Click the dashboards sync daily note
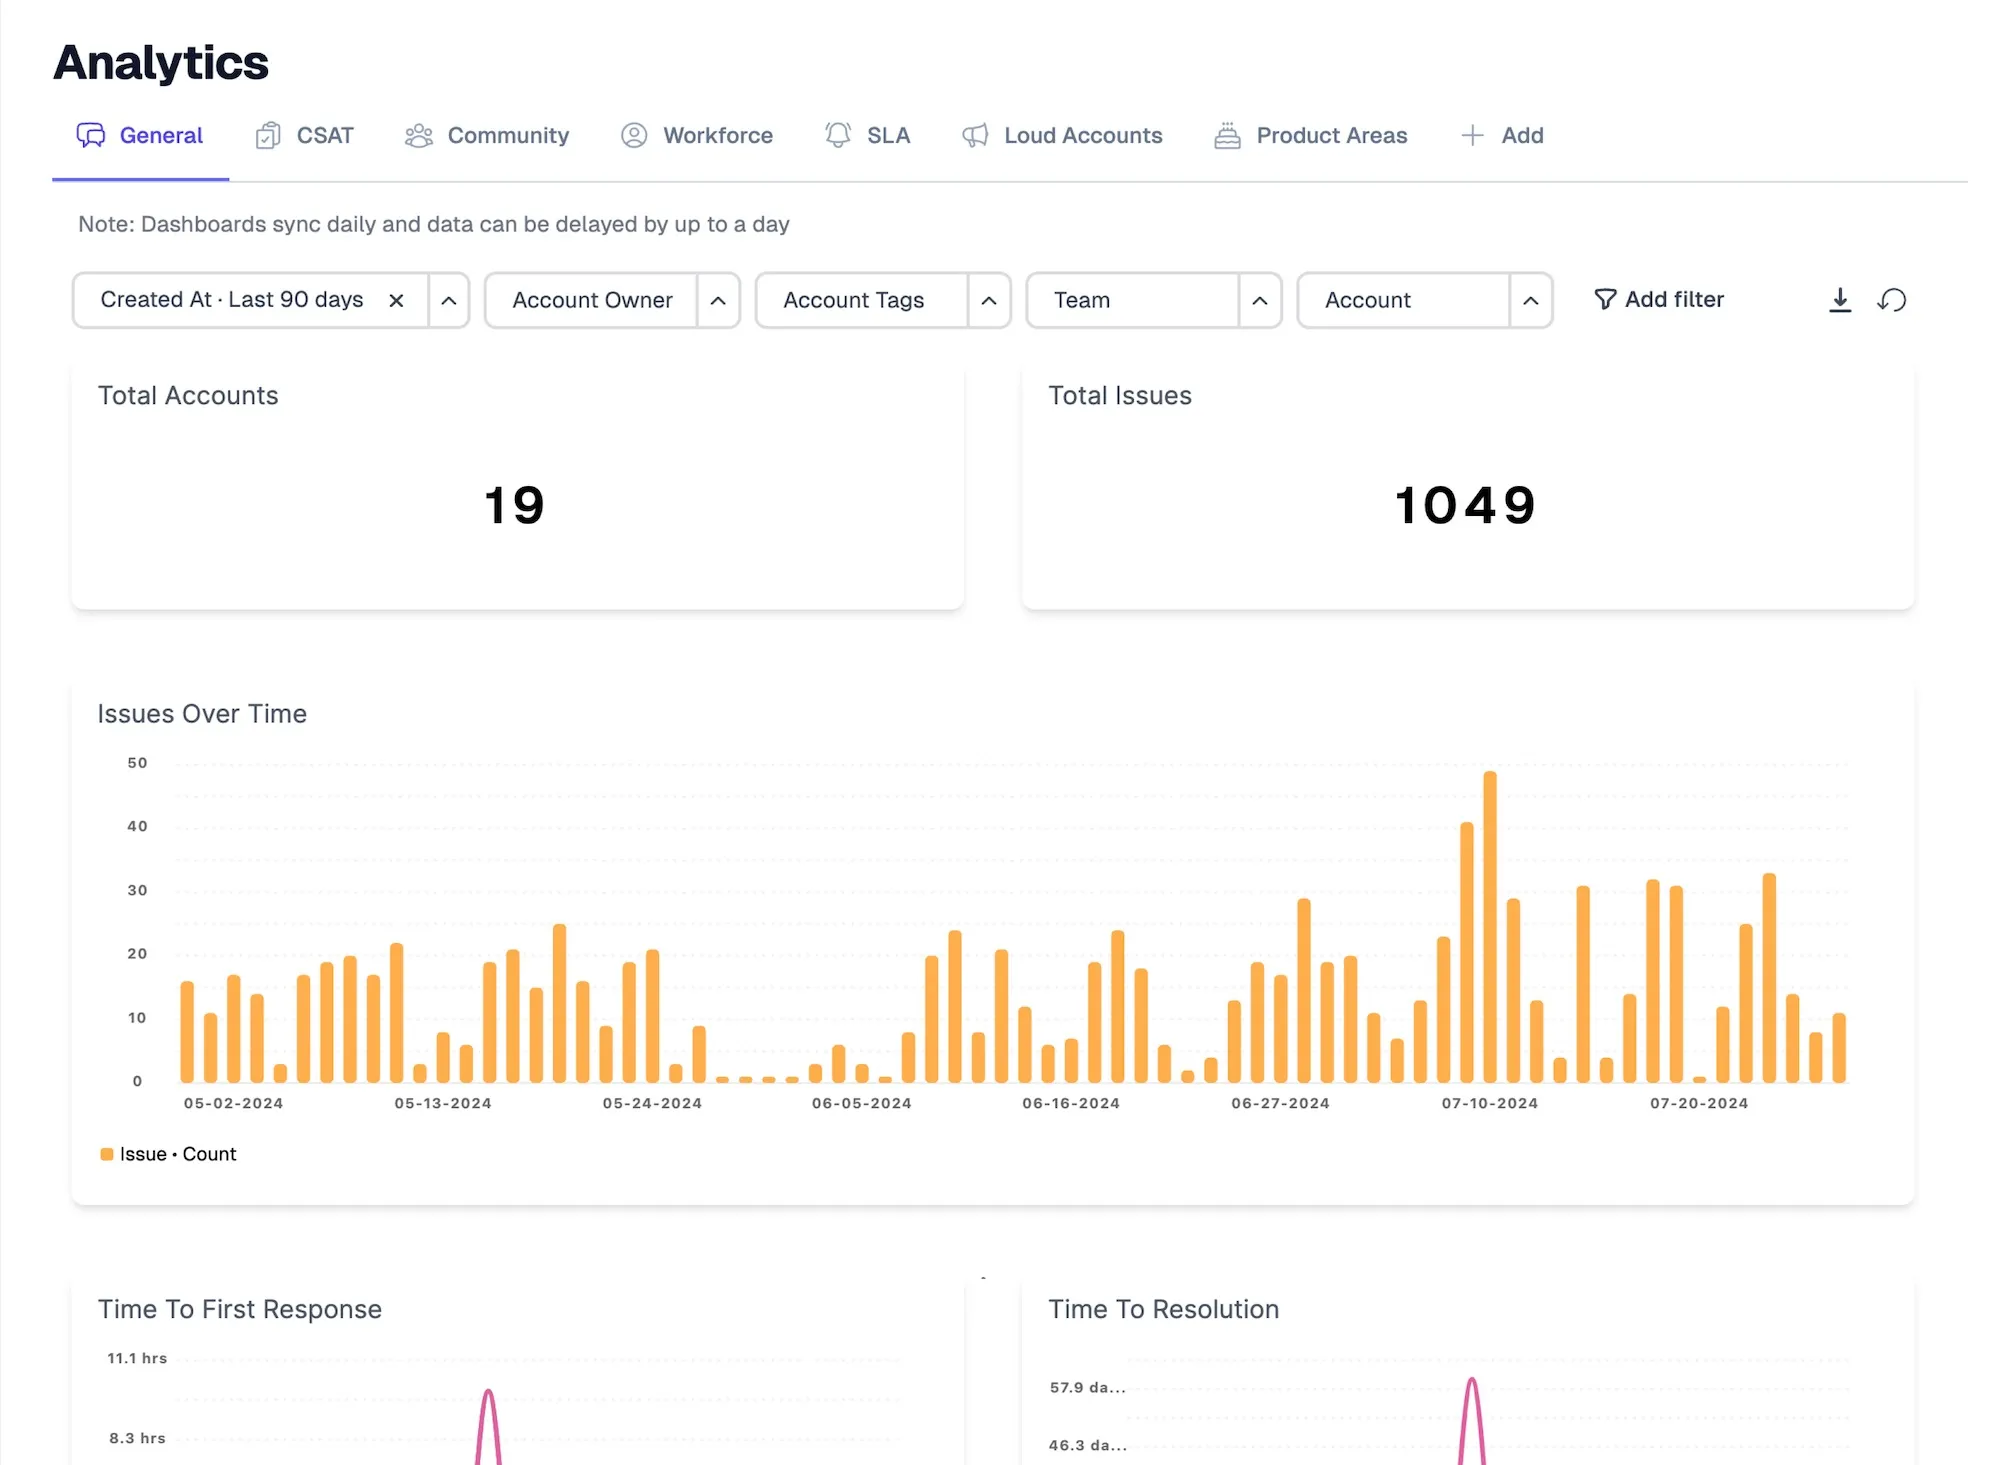2000x1465 pixels. pos(434,224)
